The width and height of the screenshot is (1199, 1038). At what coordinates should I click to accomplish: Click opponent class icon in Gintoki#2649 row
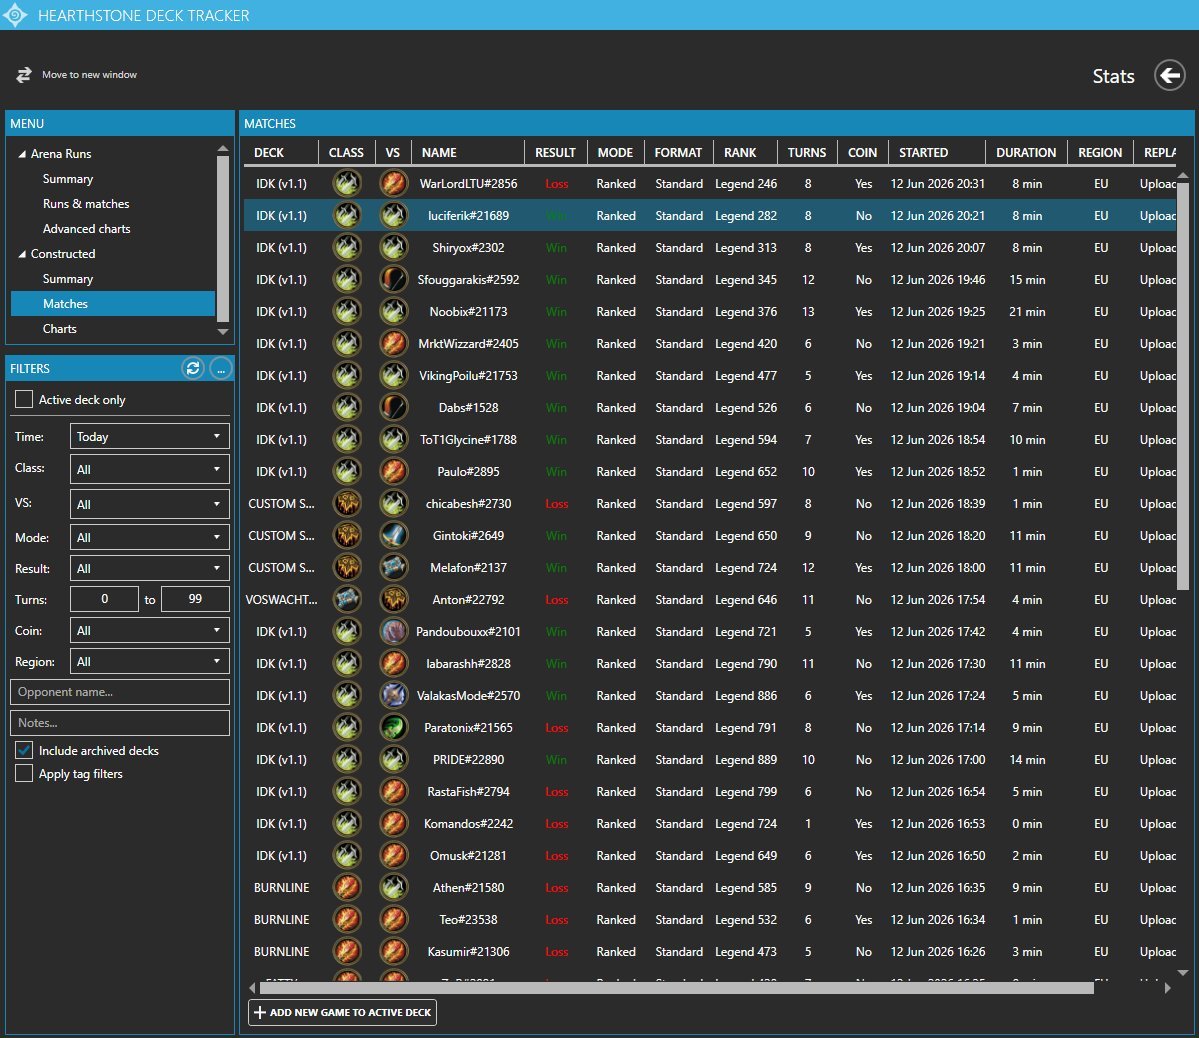coord(394,535)
